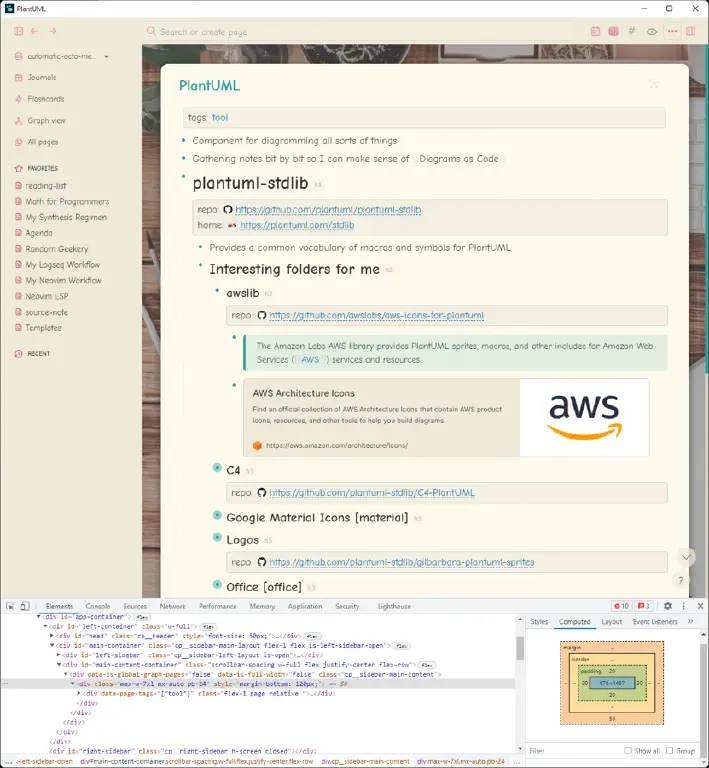Open DevTools three-dot customize menu
The image size is (709, 768).
(x=684, y=606)
